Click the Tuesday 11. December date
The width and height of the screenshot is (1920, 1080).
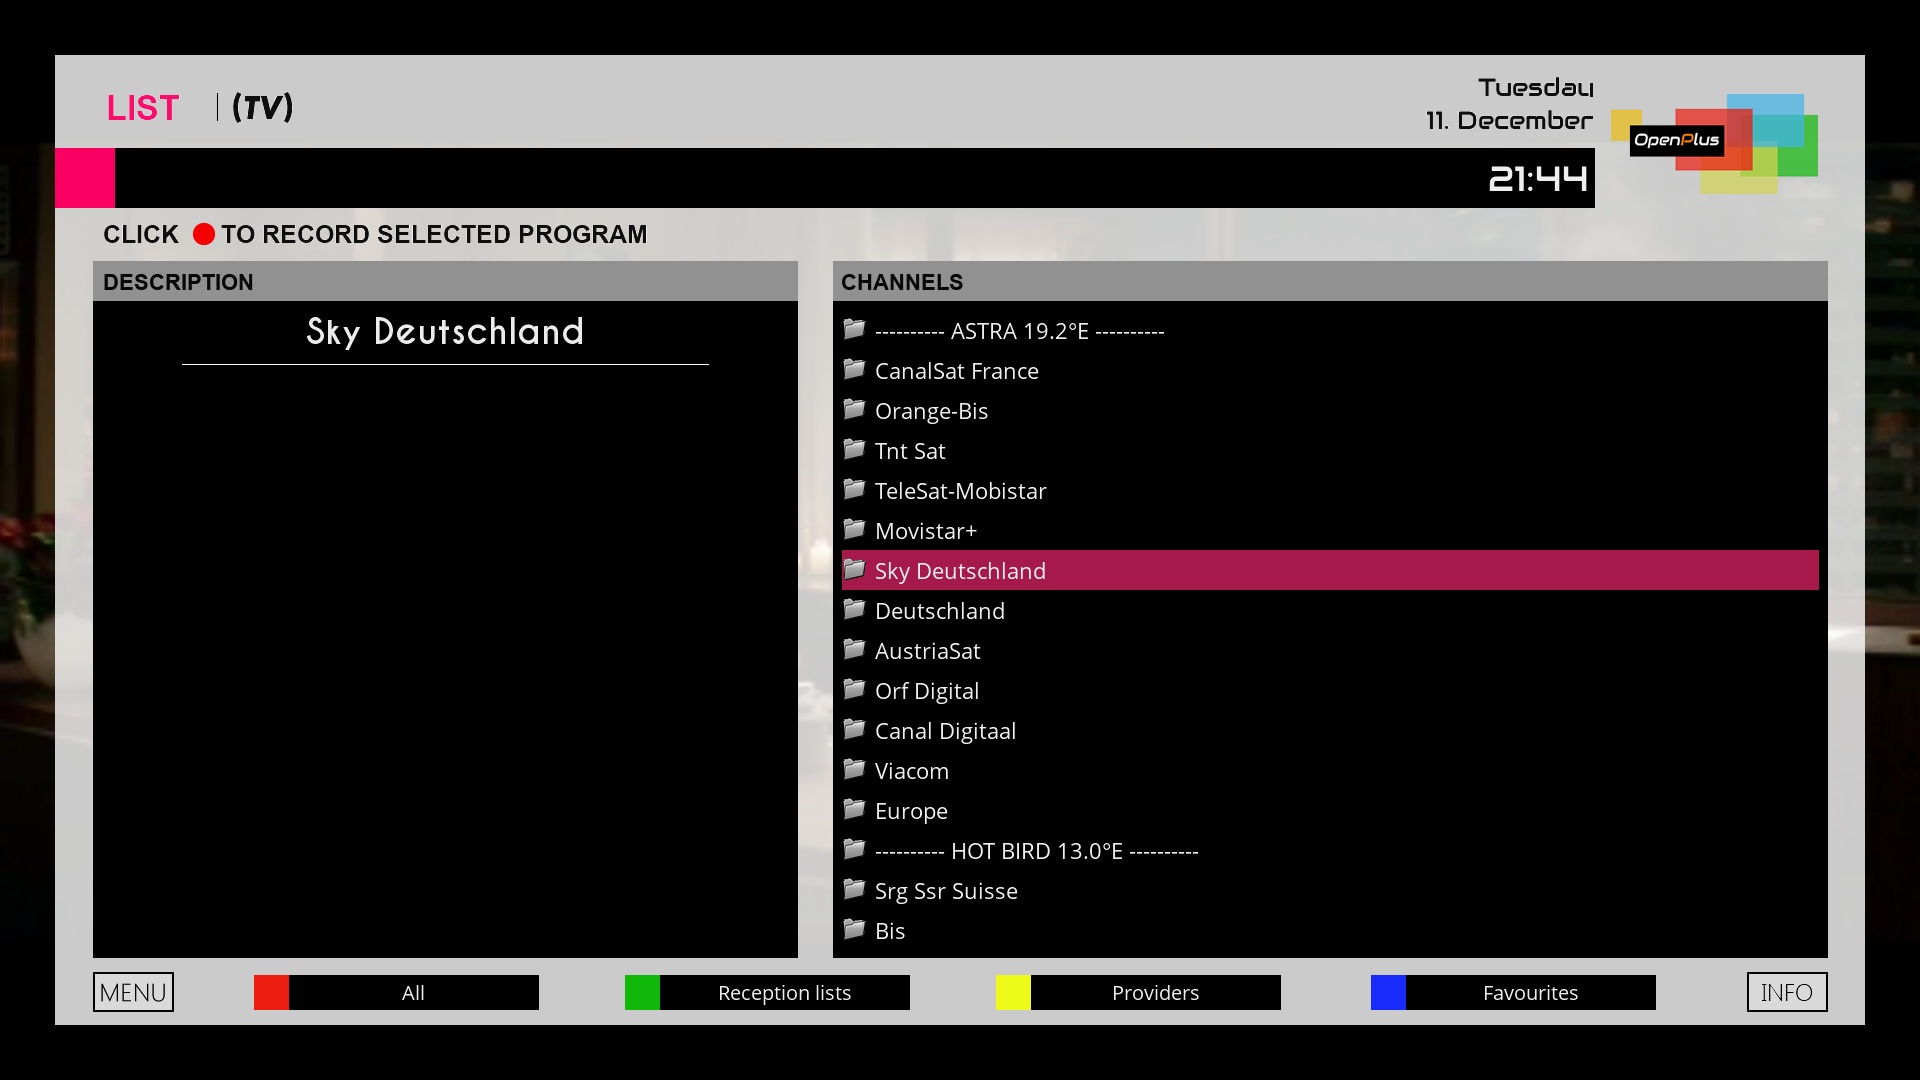1509,104
